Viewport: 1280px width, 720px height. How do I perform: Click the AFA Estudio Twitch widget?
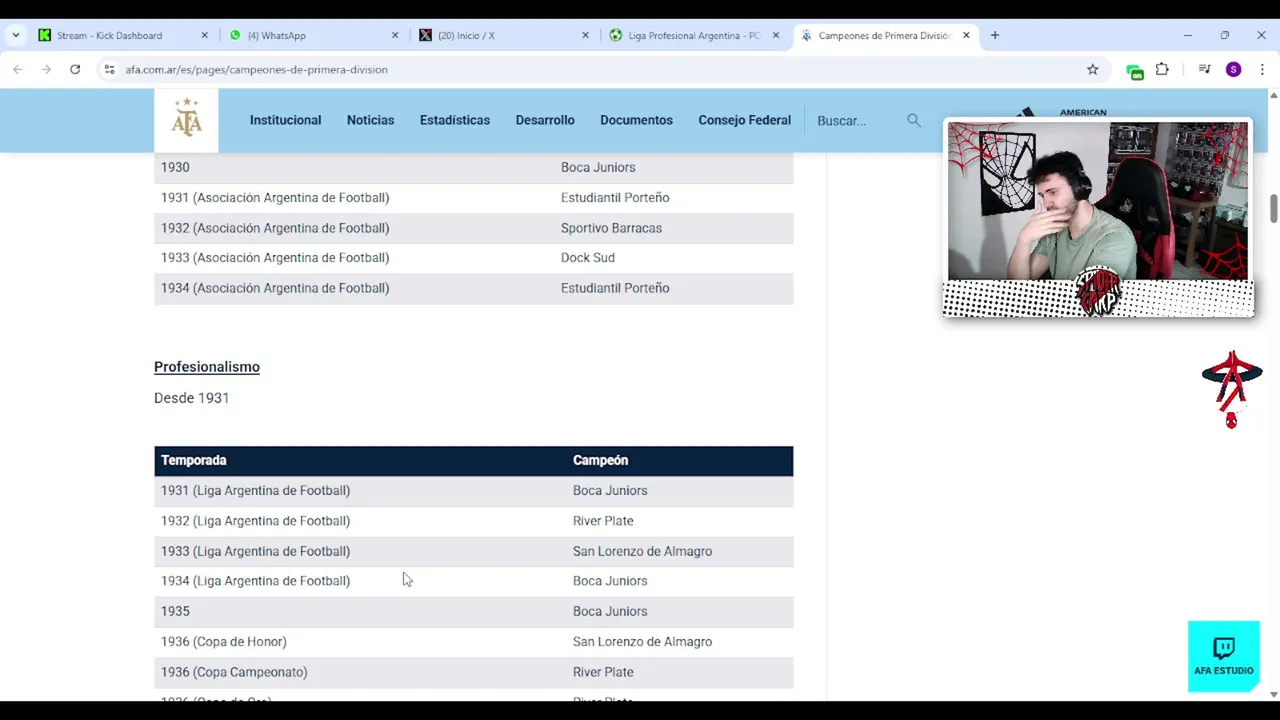coord(1224,656)
